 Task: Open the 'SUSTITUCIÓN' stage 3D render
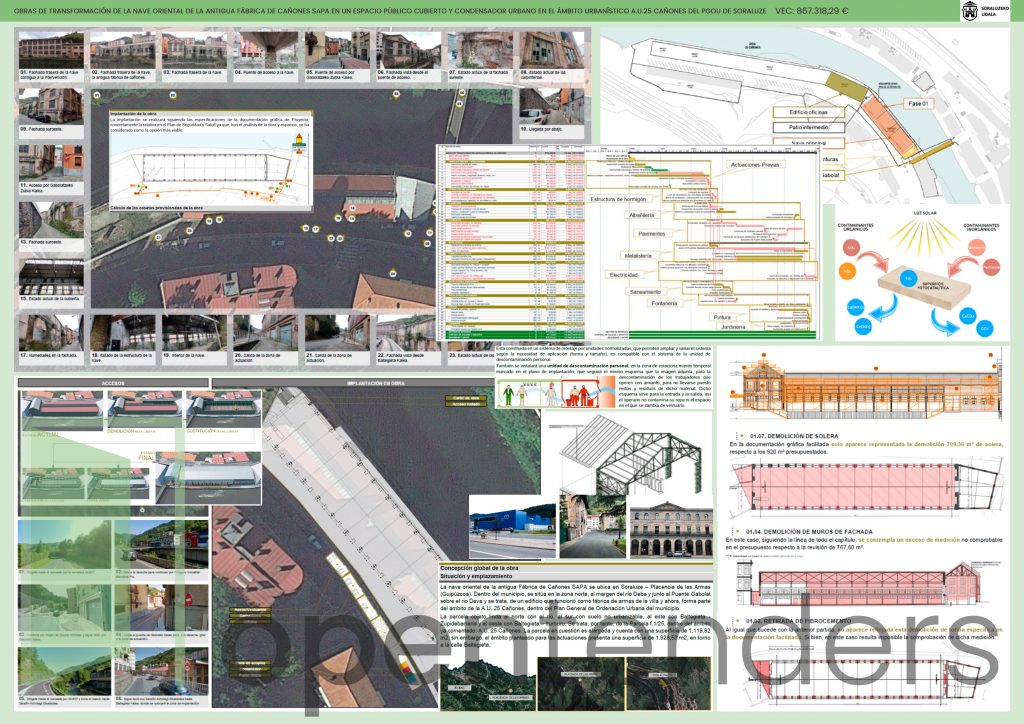click(x=223, y=411)
